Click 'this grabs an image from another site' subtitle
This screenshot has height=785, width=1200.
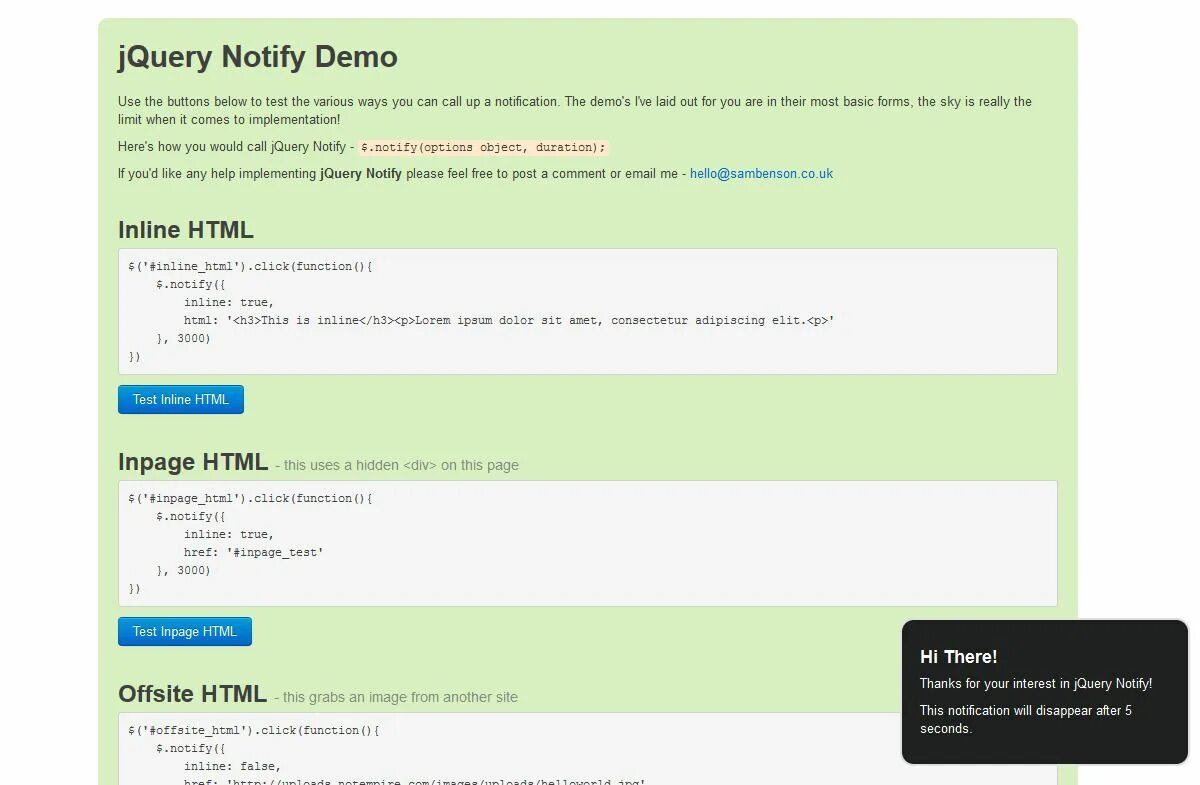point(396,697)
